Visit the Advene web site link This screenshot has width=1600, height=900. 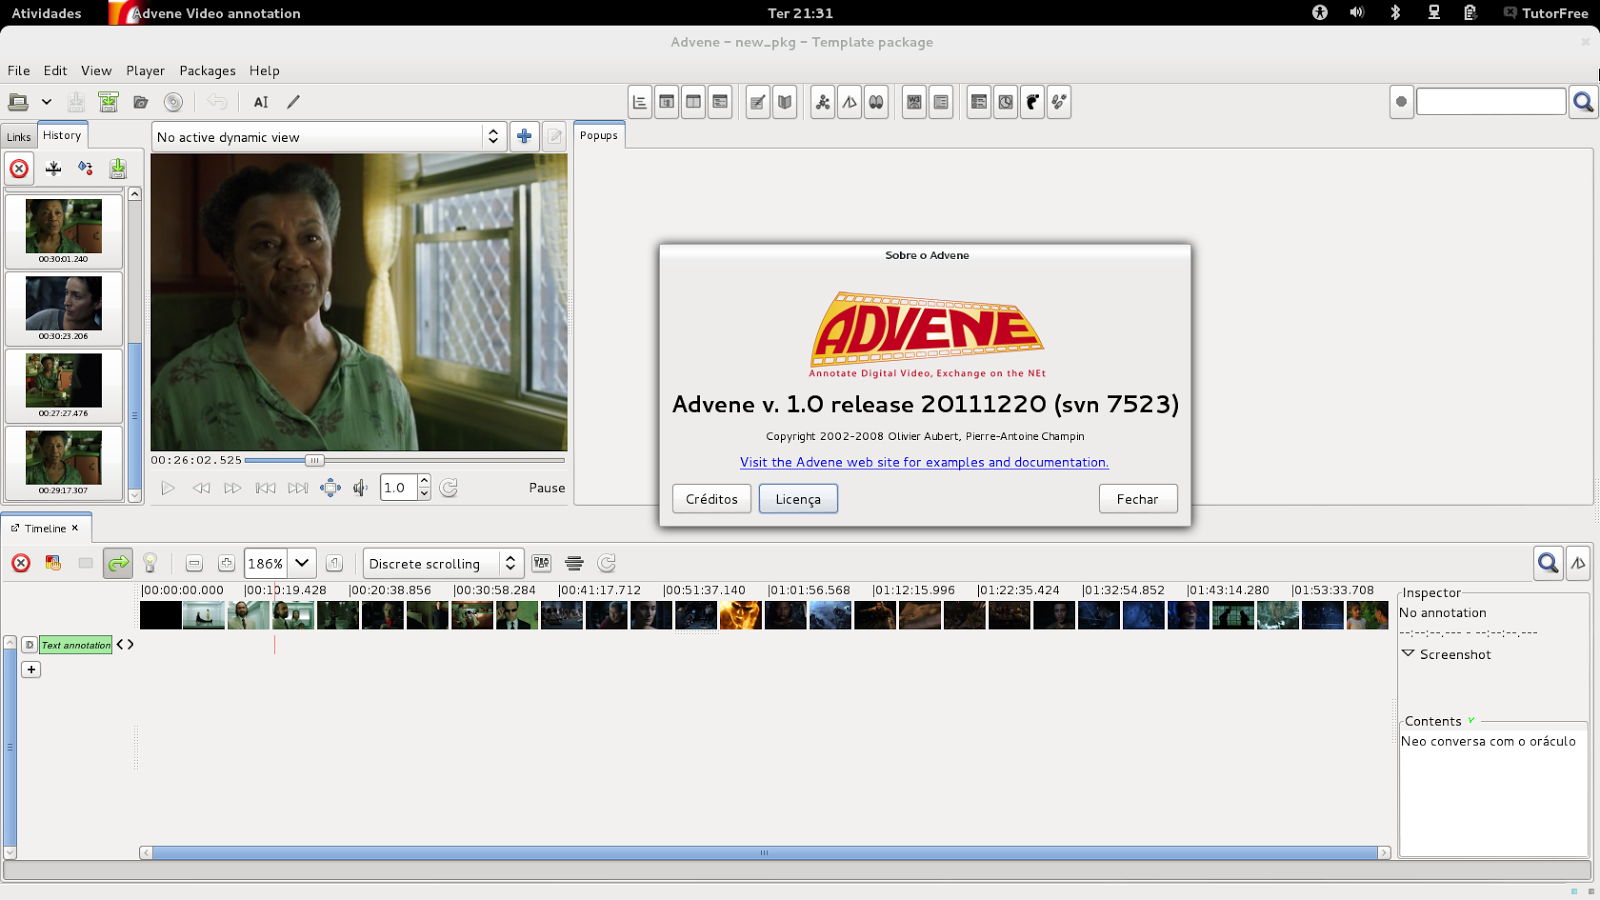[924, 462]
